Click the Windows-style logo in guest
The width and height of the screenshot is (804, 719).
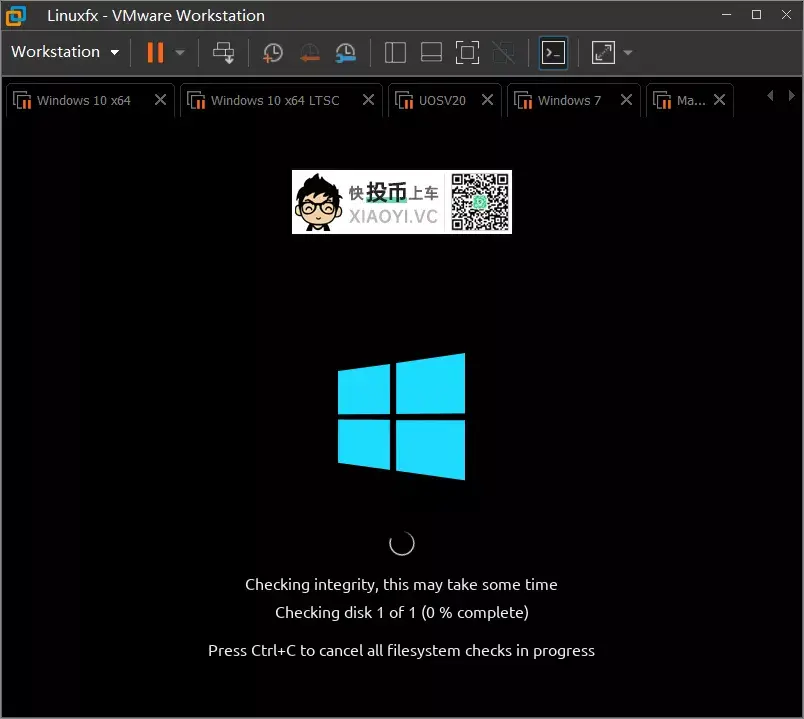(401, 416)
